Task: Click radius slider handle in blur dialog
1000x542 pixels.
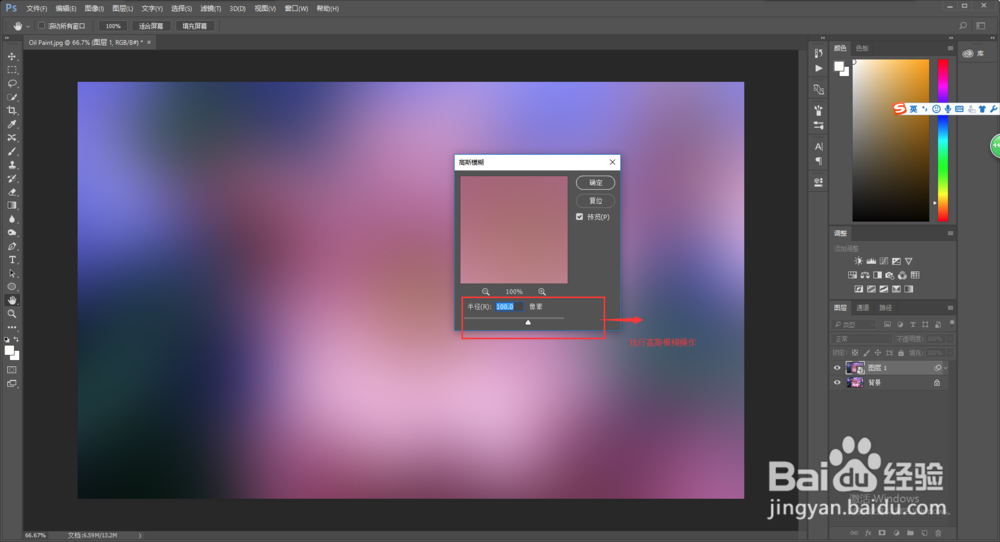Action: click(527, 323)
